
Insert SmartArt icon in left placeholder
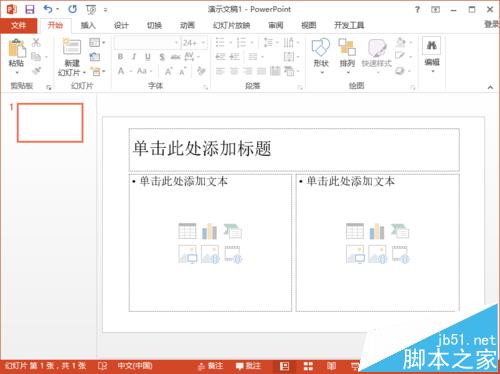tap(233, 231)
